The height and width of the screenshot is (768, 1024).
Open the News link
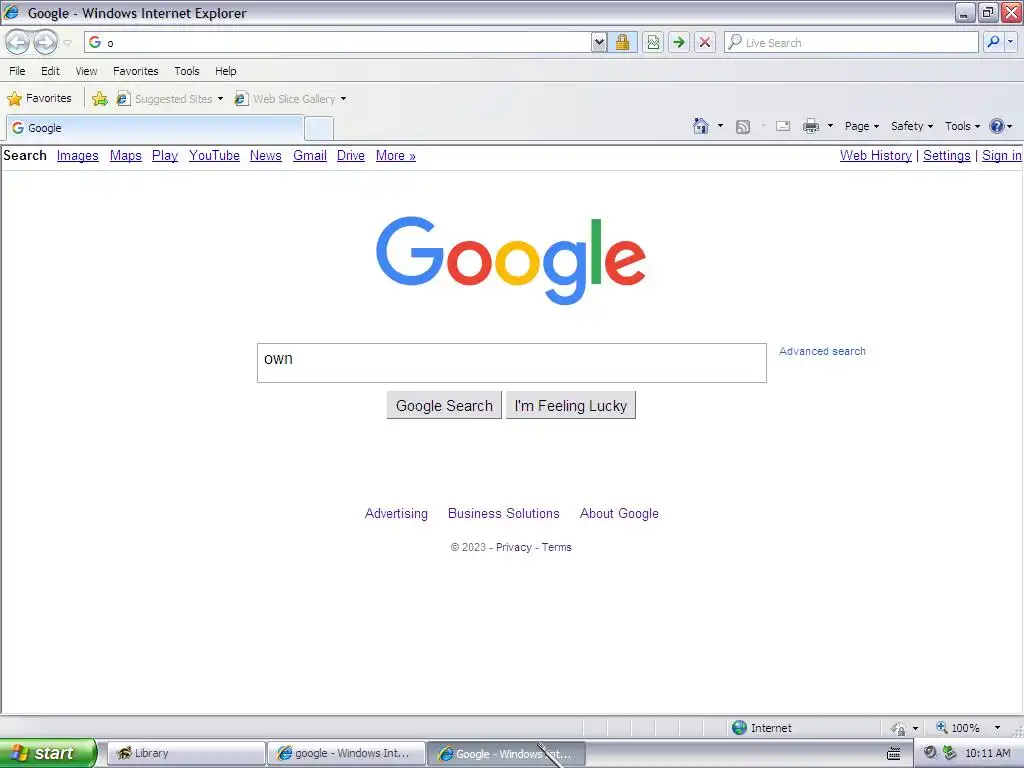tap(266, 155)
